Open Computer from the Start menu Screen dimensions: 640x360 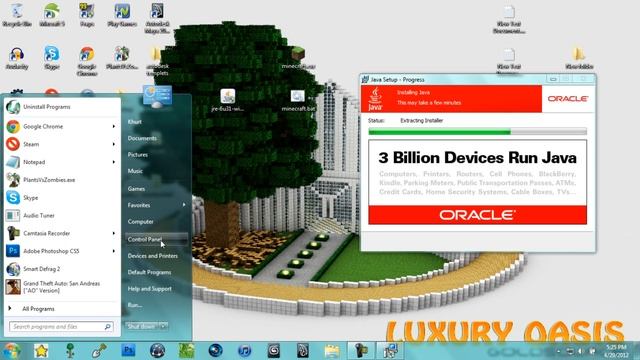(140, 222)
